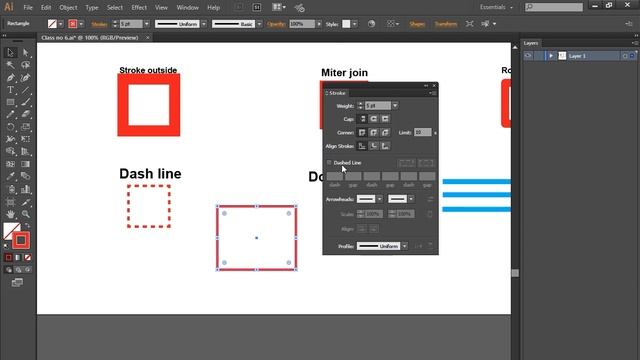Close the Class no 6.ai document tab
The height and width of the screenshot is (360, 640).
click(x=147, y=38)
